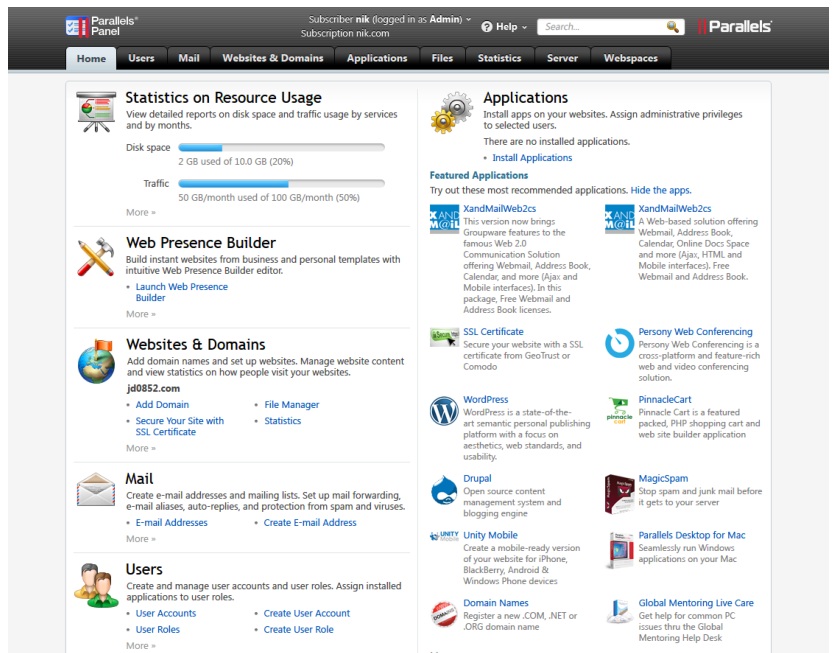Viewport: 836px width, 653px height.
Task: Click the Create User Account link
Action: [x=307, y=613]
